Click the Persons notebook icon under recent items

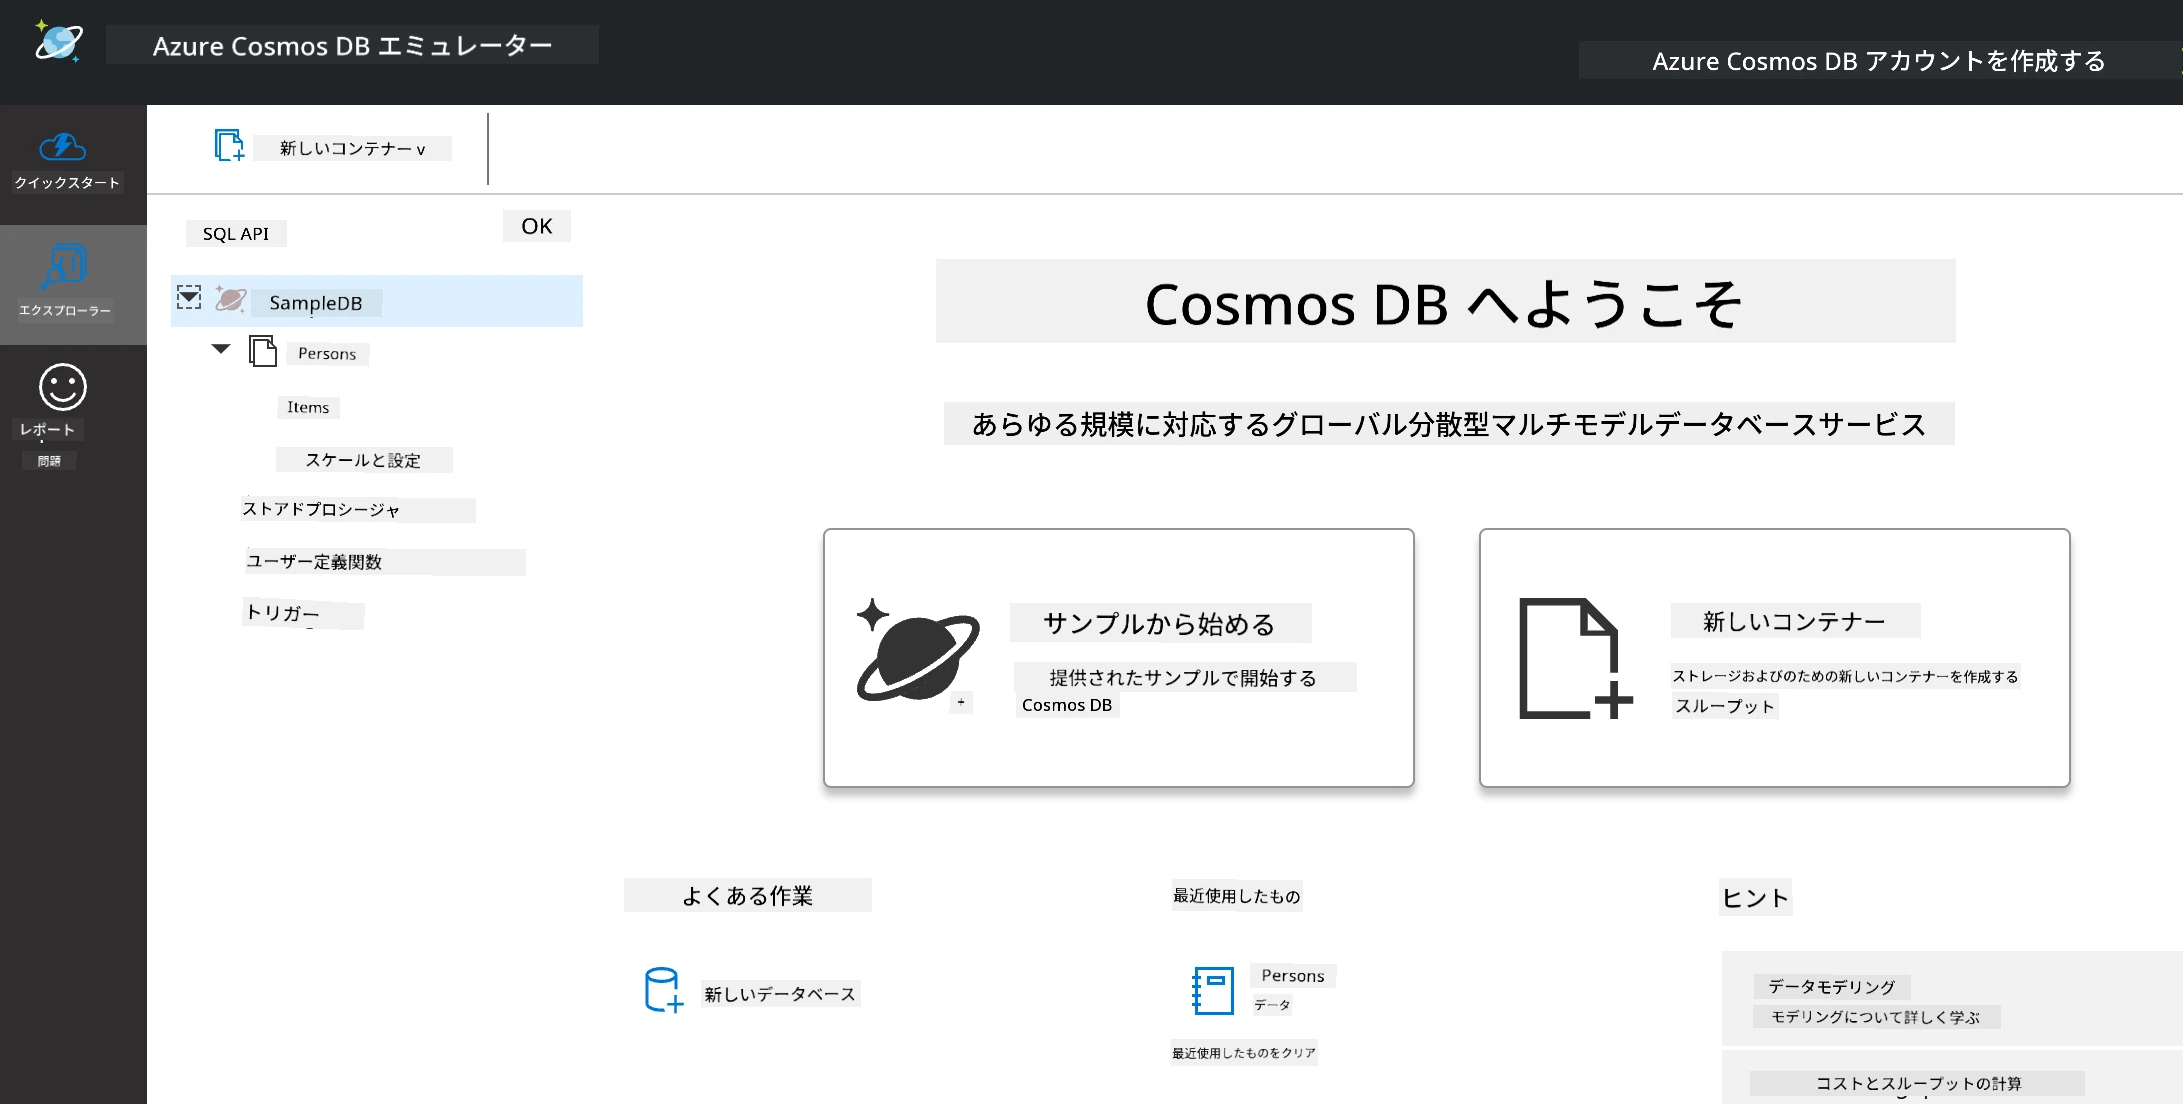tap(1213, 991)
